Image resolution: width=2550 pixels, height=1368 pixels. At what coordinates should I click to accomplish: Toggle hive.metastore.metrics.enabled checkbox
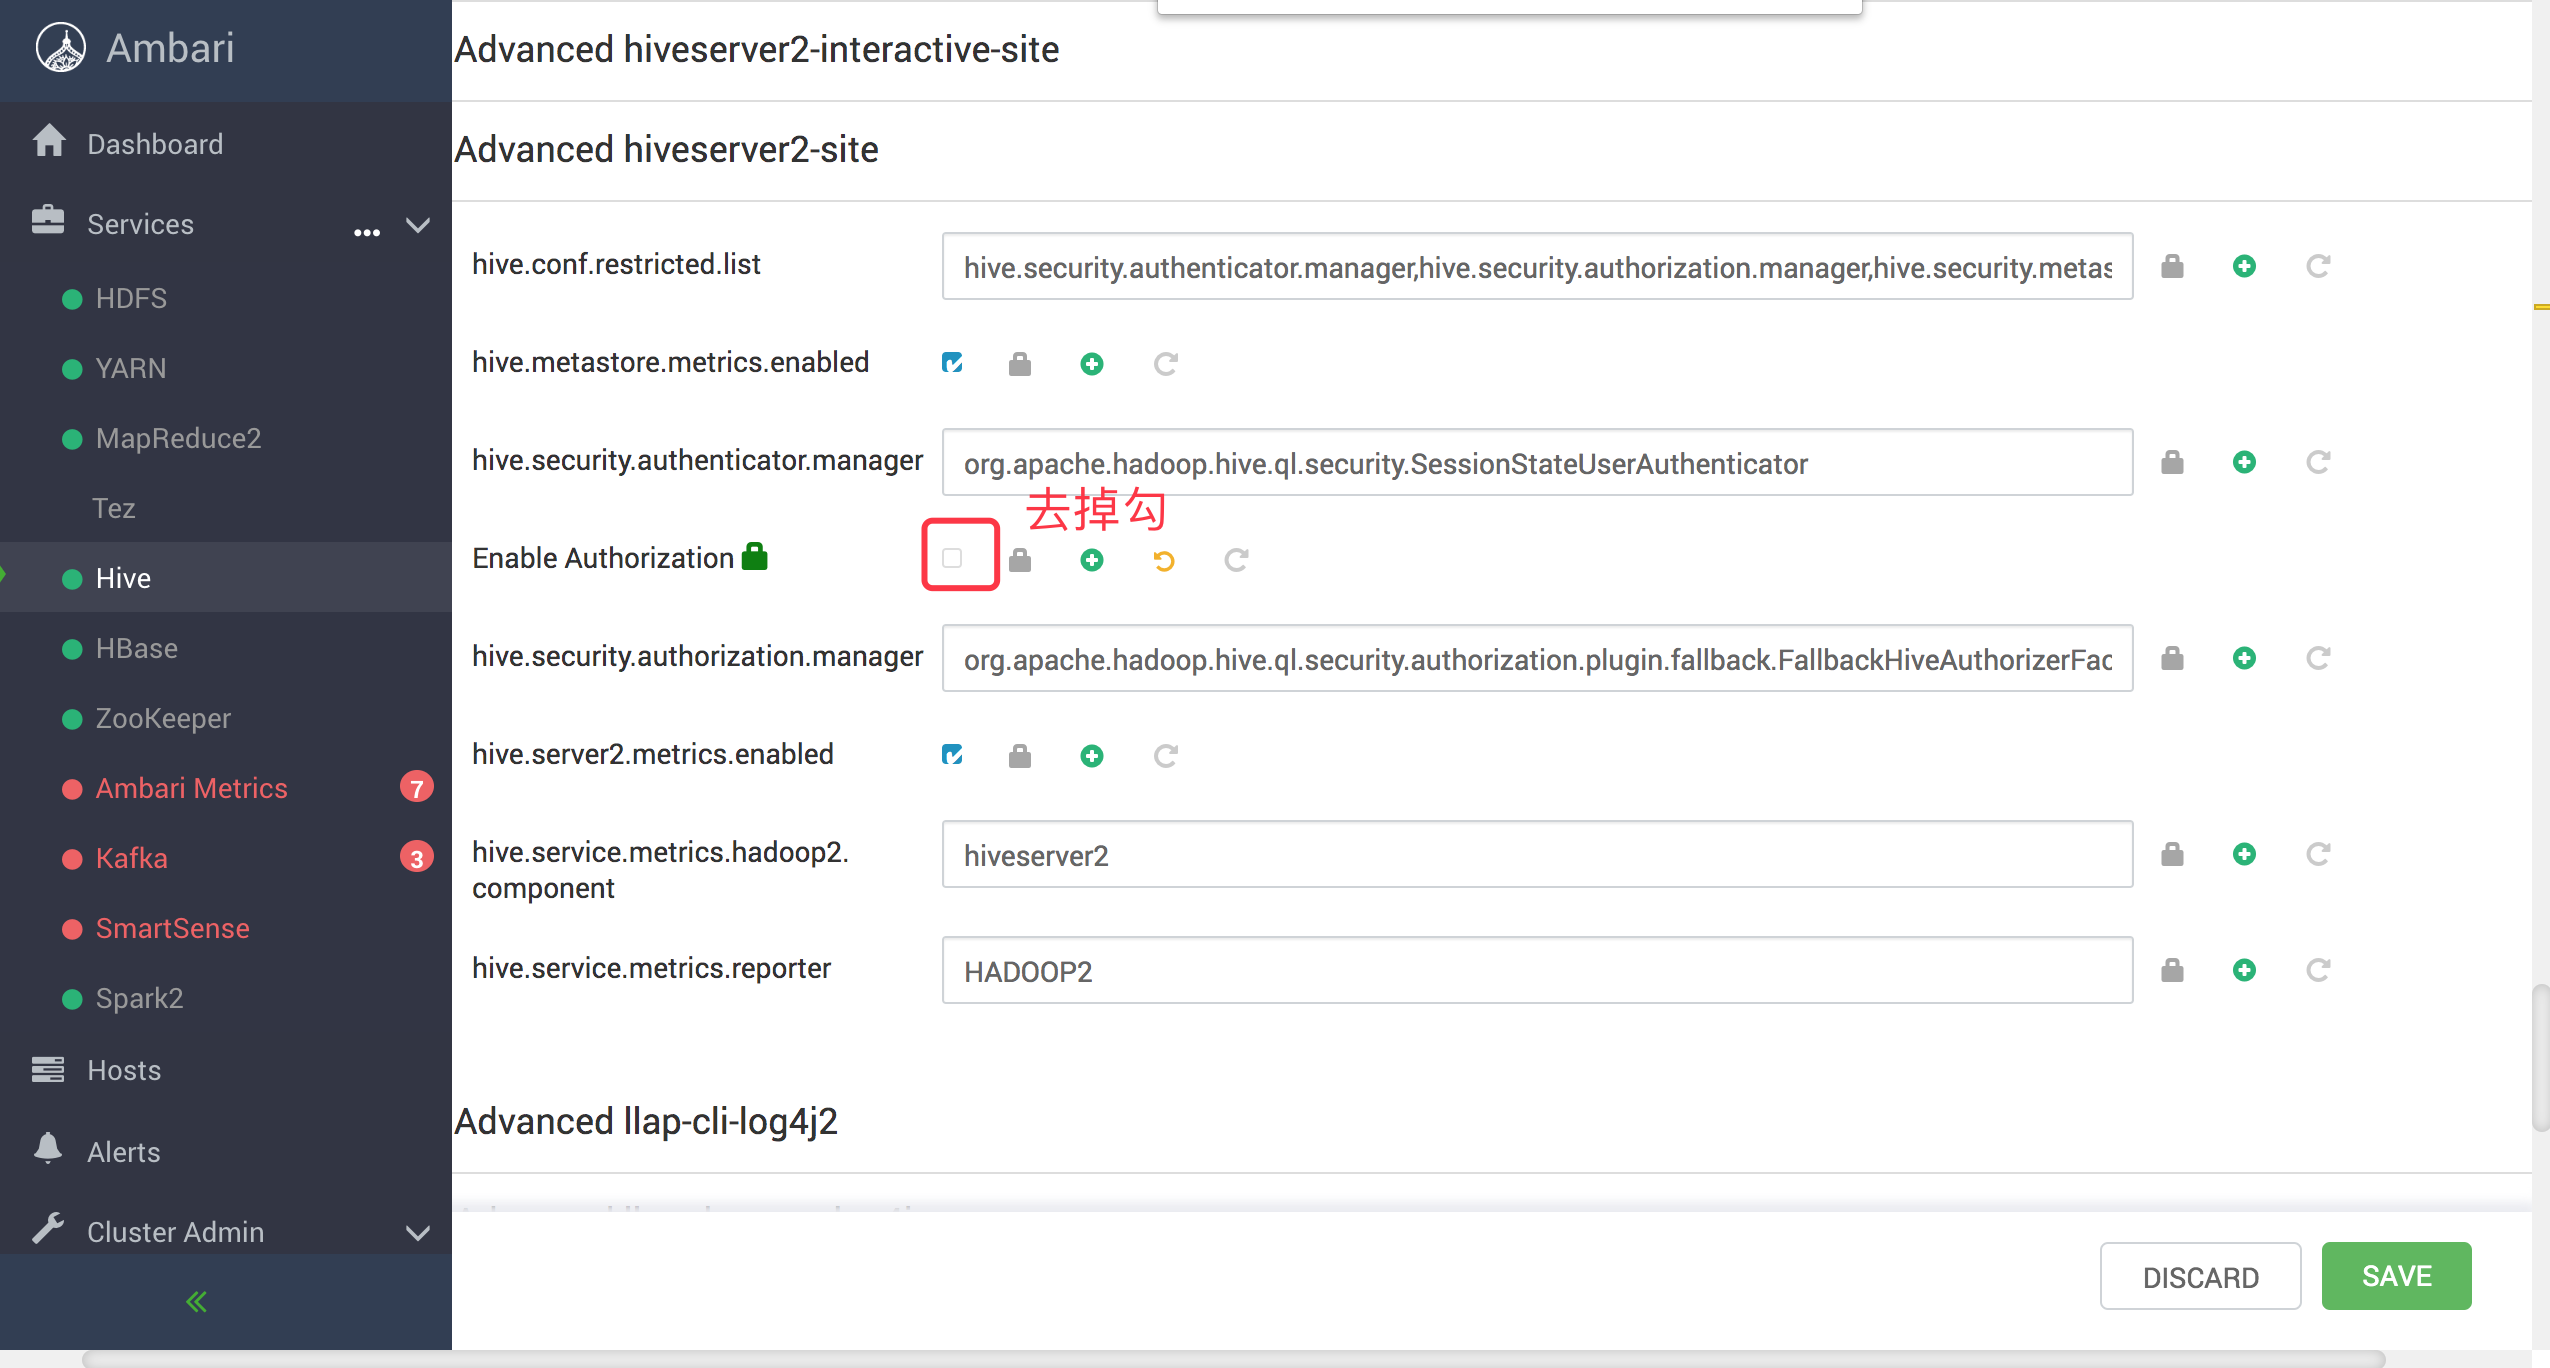(952, 362)
